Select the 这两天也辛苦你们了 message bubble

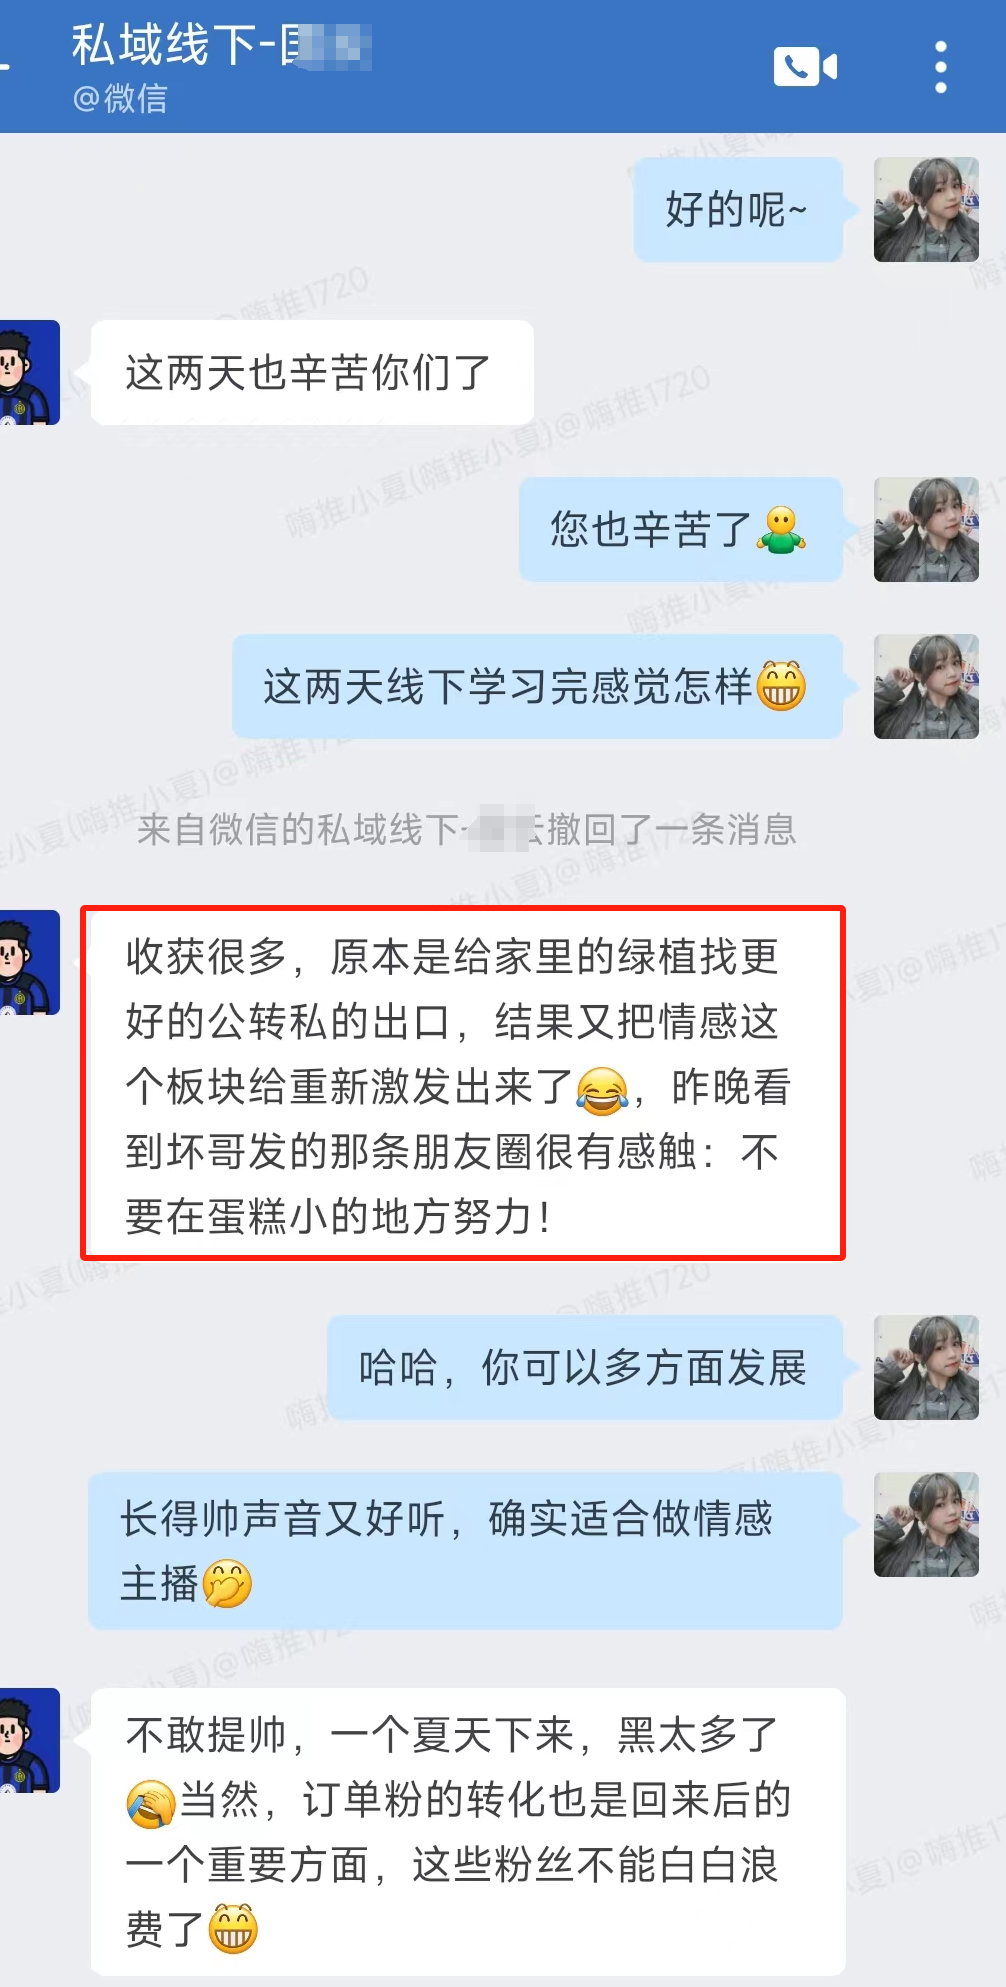coord(312,372)
